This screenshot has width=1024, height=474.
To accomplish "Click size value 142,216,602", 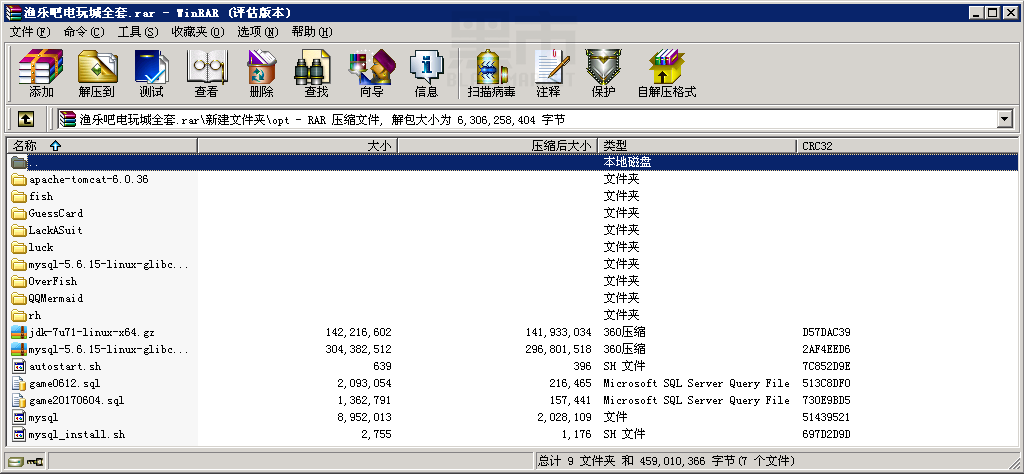I will (358, 332).
